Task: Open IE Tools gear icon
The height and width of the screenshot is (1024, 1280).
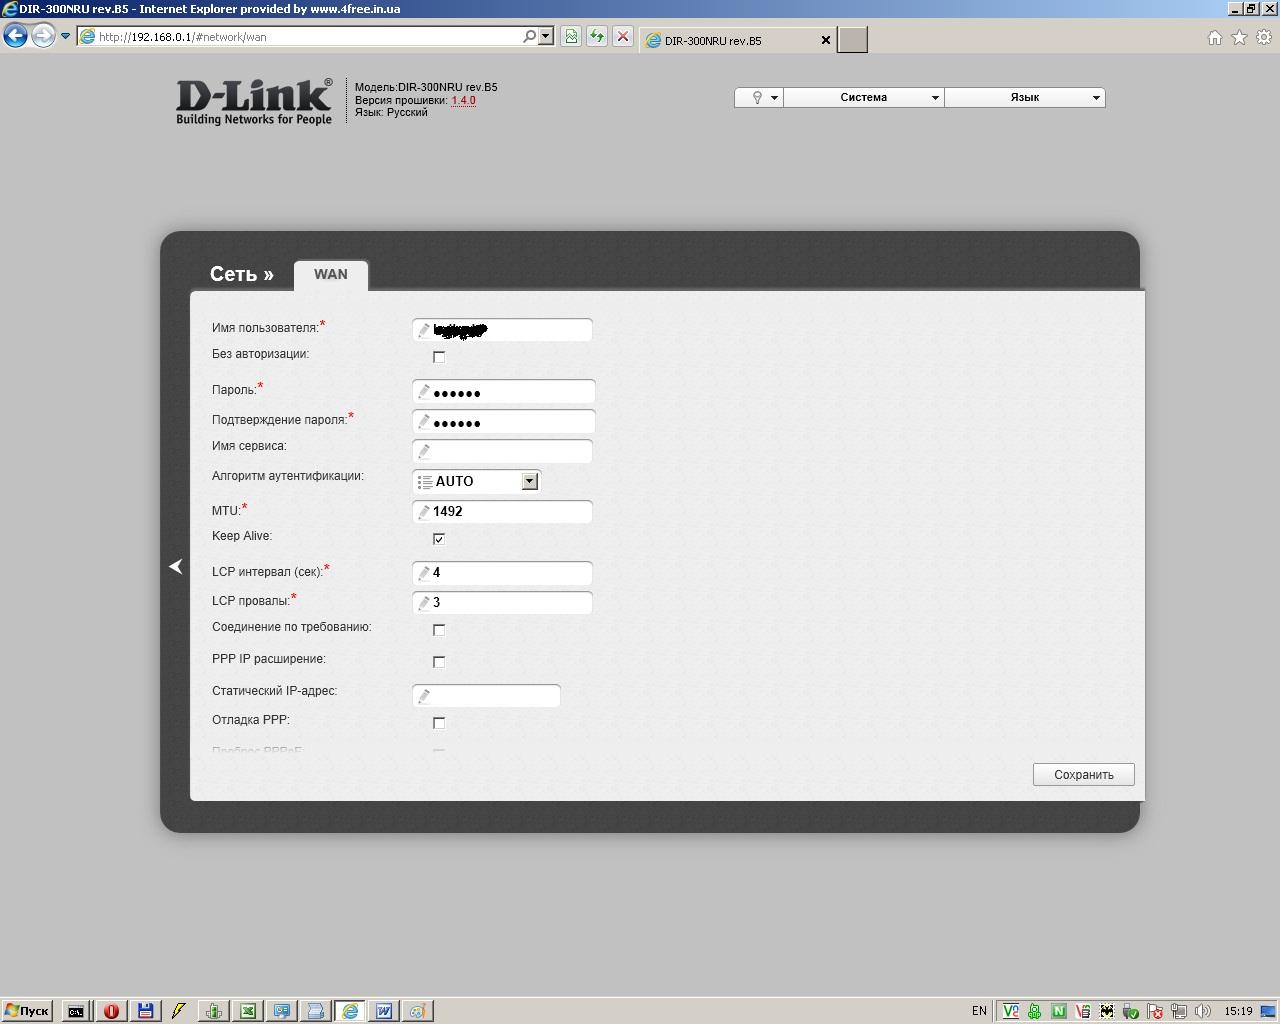Action: (1264, 37)
